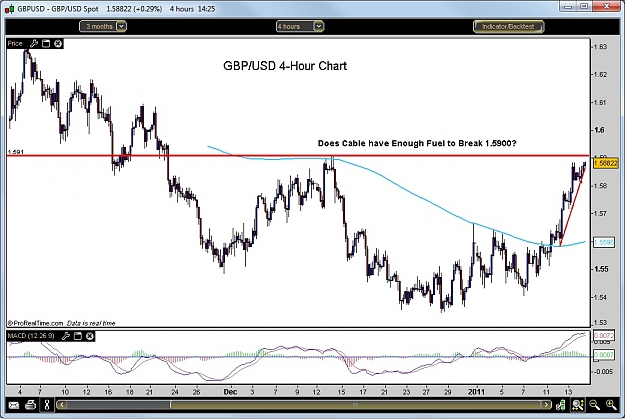The image size is (625, 419).
Task: Click the horizontal timeline scrollbar thumb
Action: point(356,405)
